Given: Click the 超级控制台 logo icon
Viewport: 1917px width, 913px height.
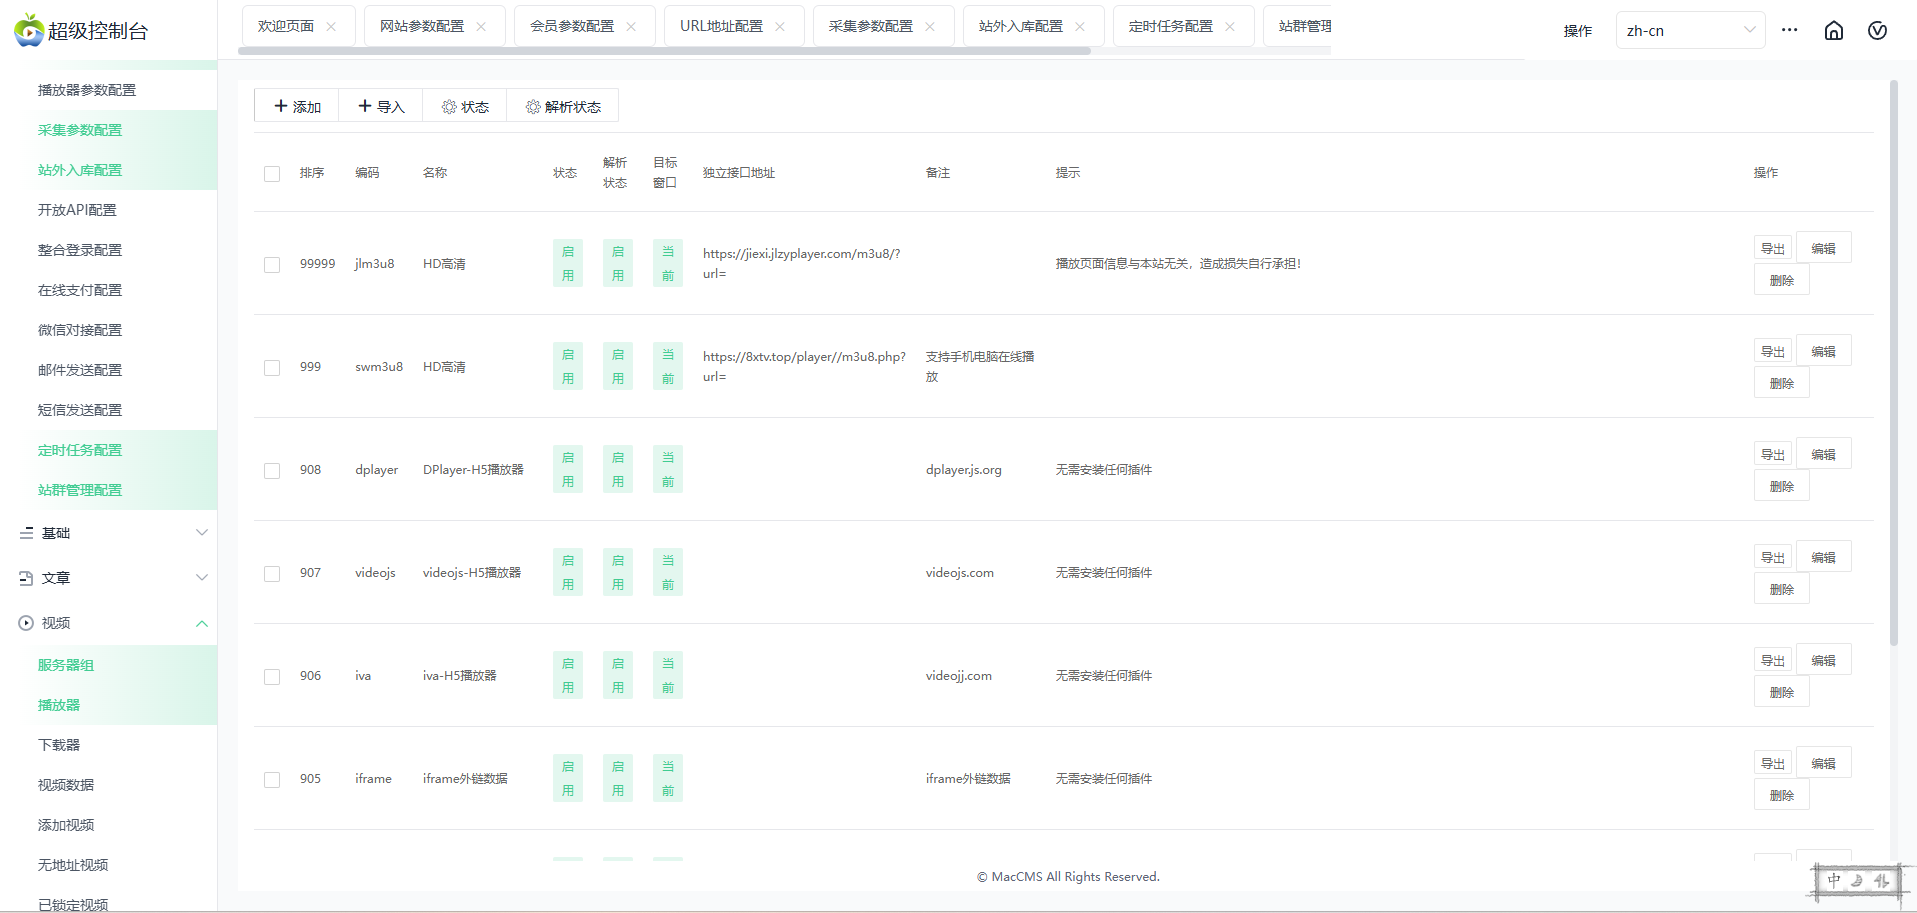Looking at the screenshot, I should click(x=29, y=31).
